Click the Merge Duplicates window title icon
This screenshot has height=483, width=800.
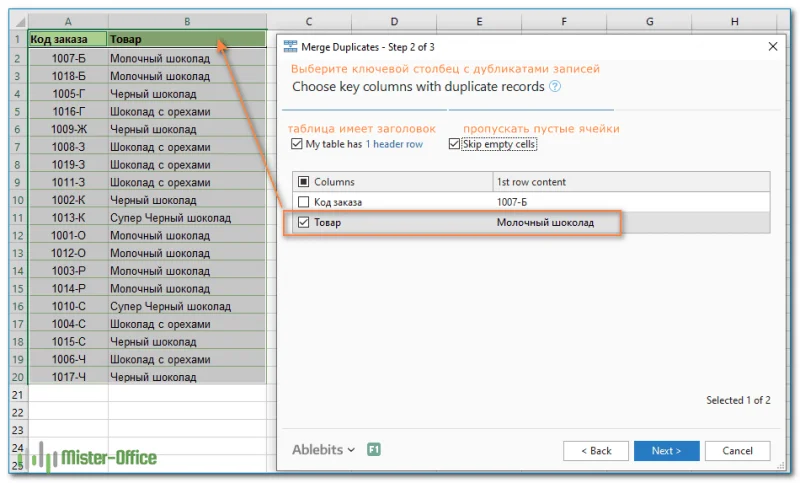point(290,46)
